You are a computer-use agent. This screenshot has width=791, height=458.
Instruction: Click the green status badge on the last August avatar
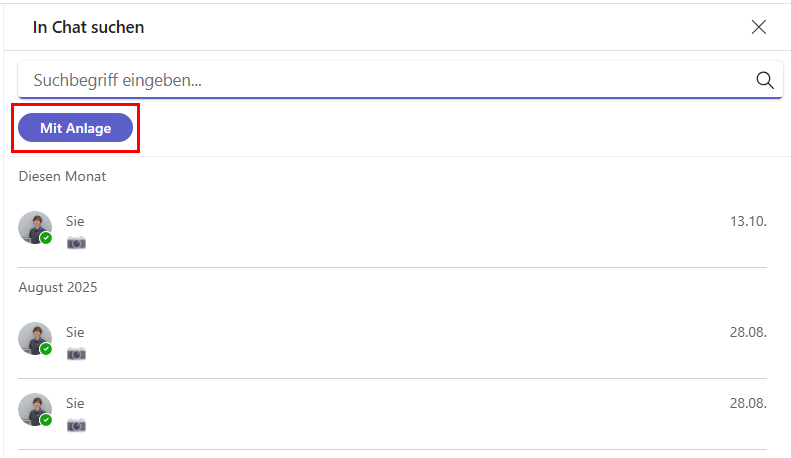pos(46,420)
